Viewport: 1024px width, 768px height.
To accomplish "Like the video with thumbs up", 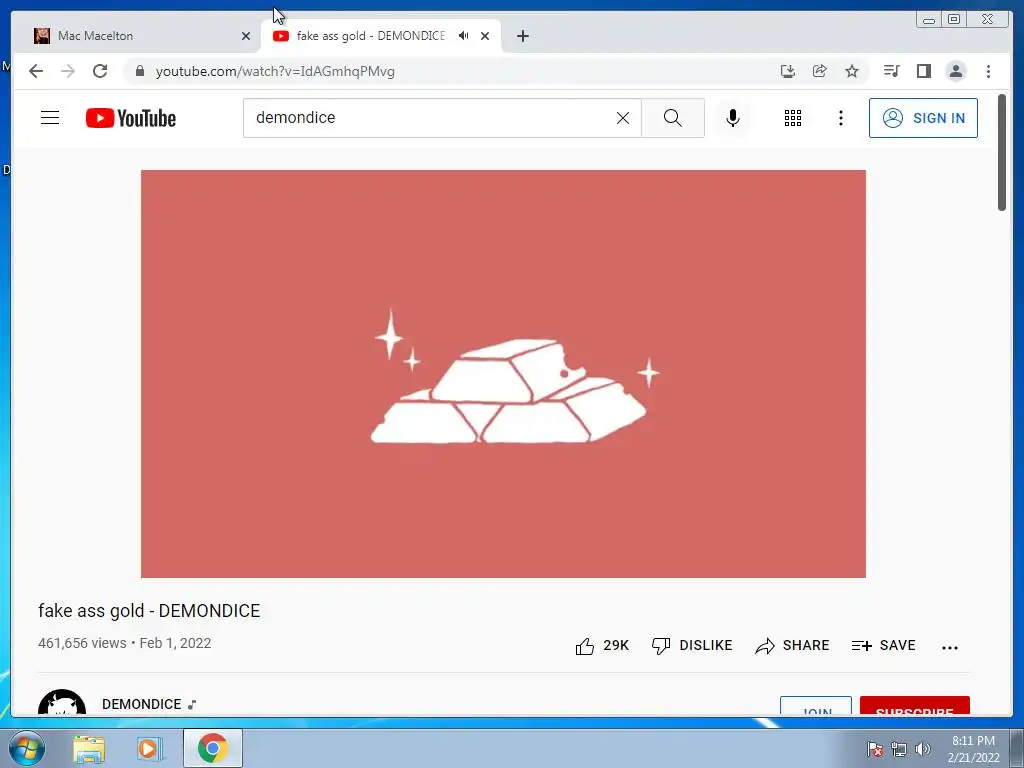I will 601,646.
